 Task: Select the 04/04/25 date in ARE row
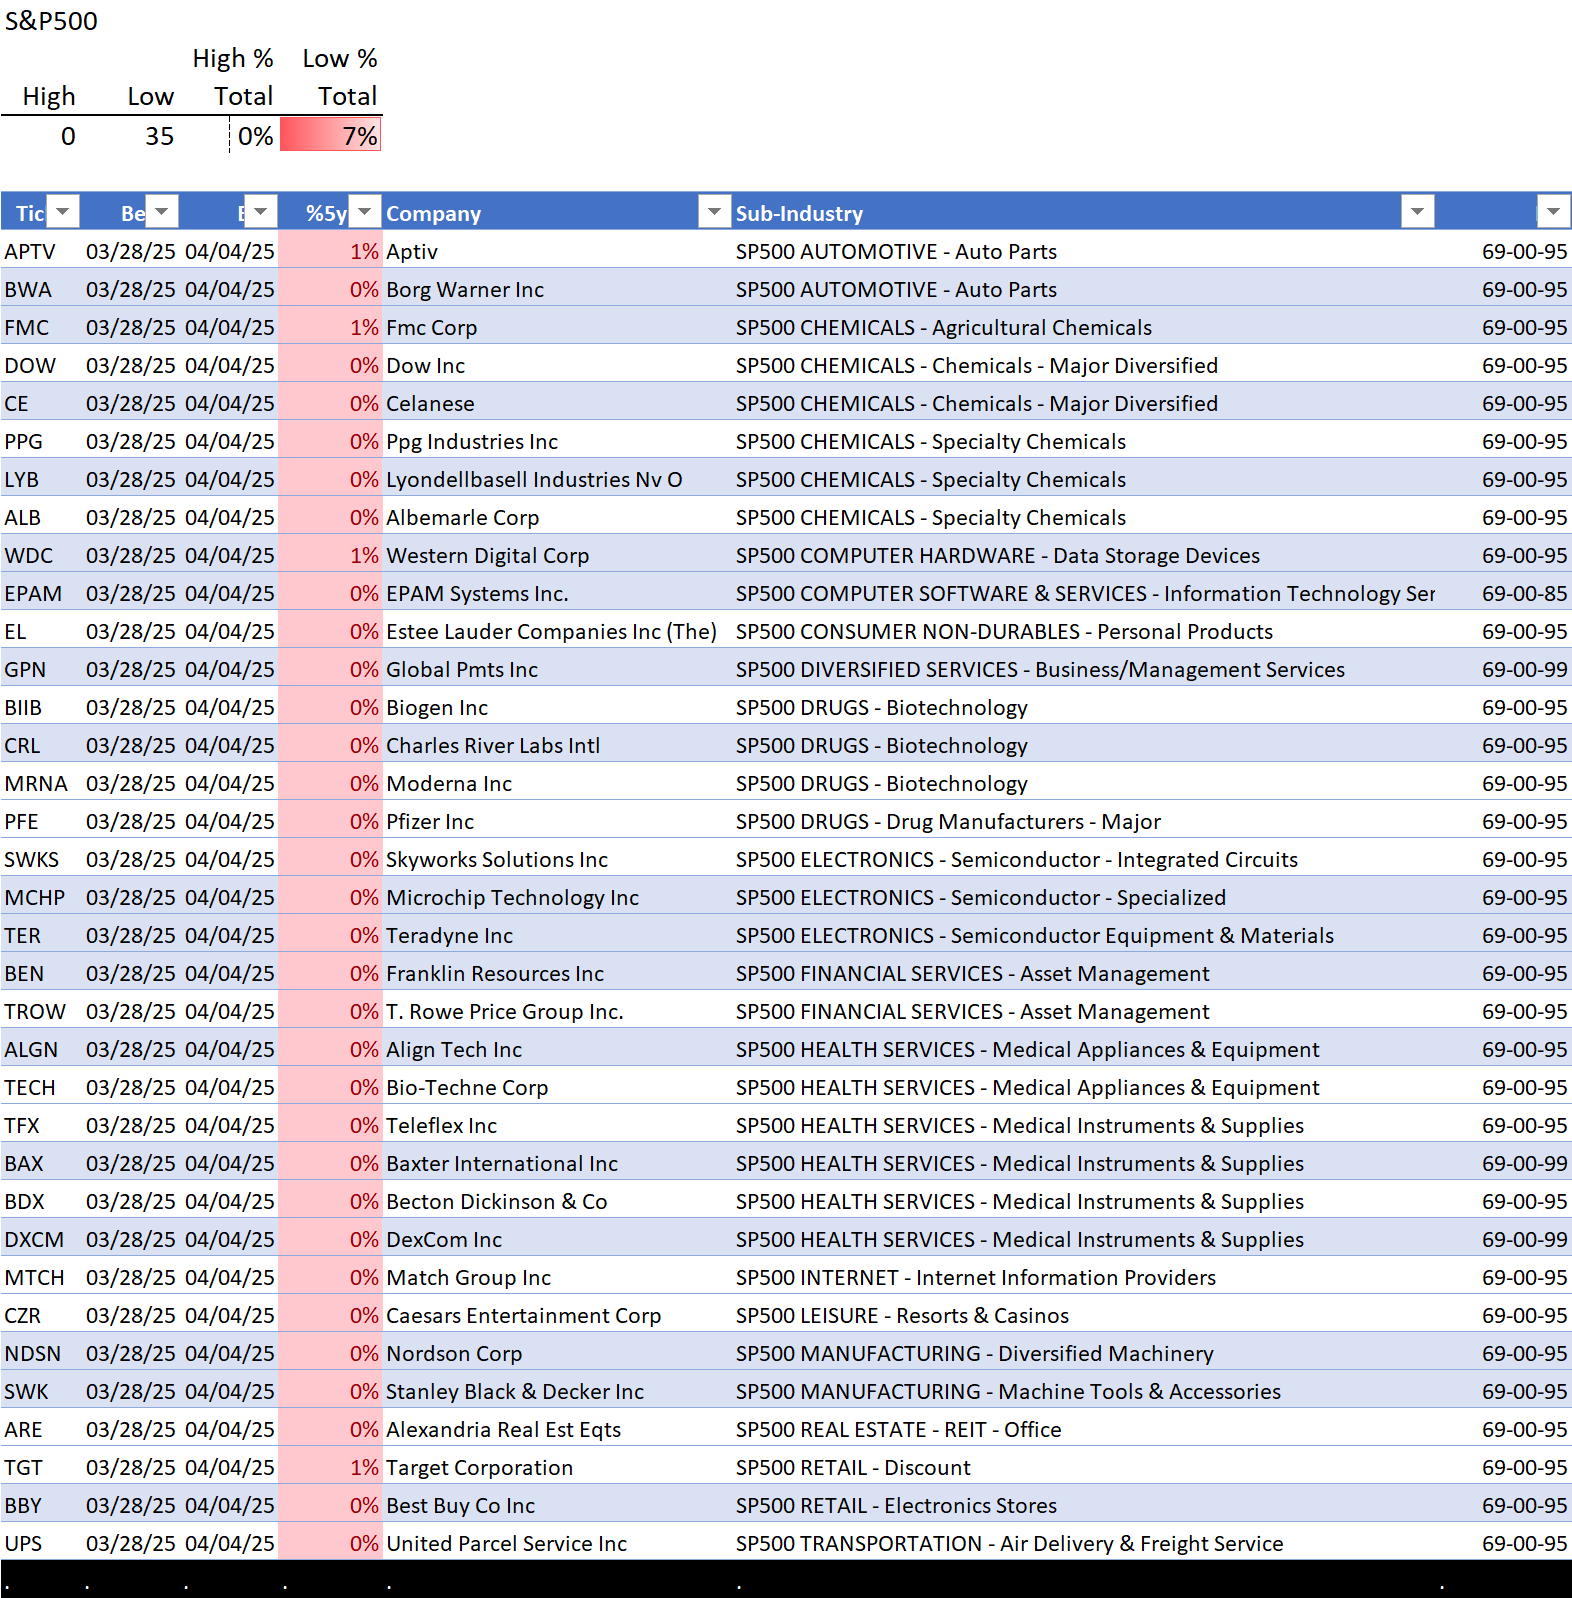coord(230,1429)
